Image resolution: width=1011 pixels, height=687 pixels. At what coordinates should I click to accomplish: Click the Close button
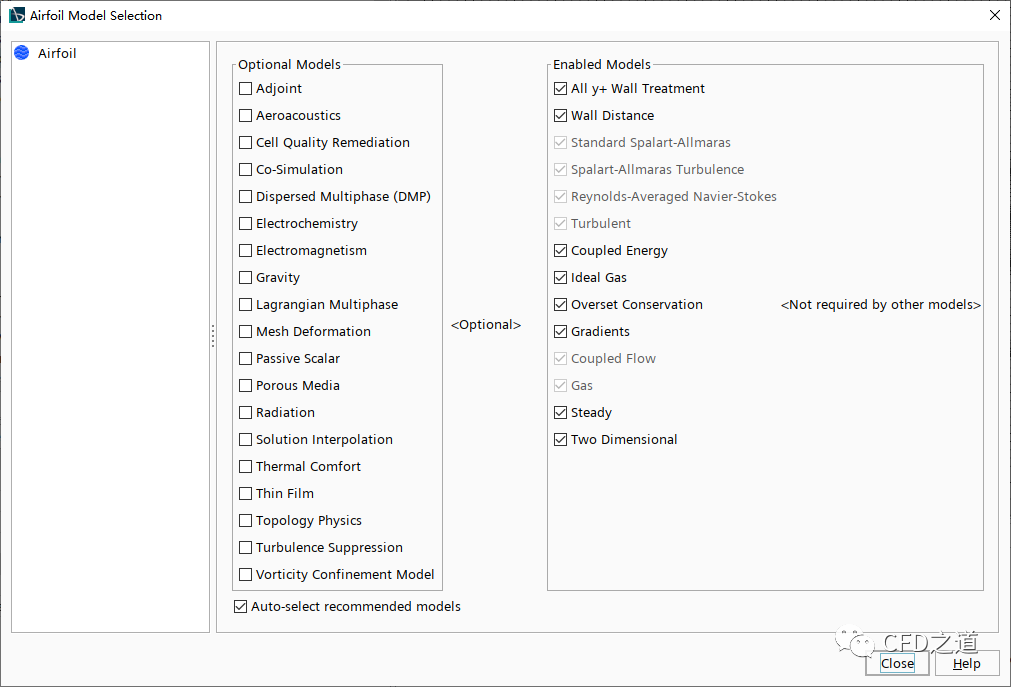point(897,663)
